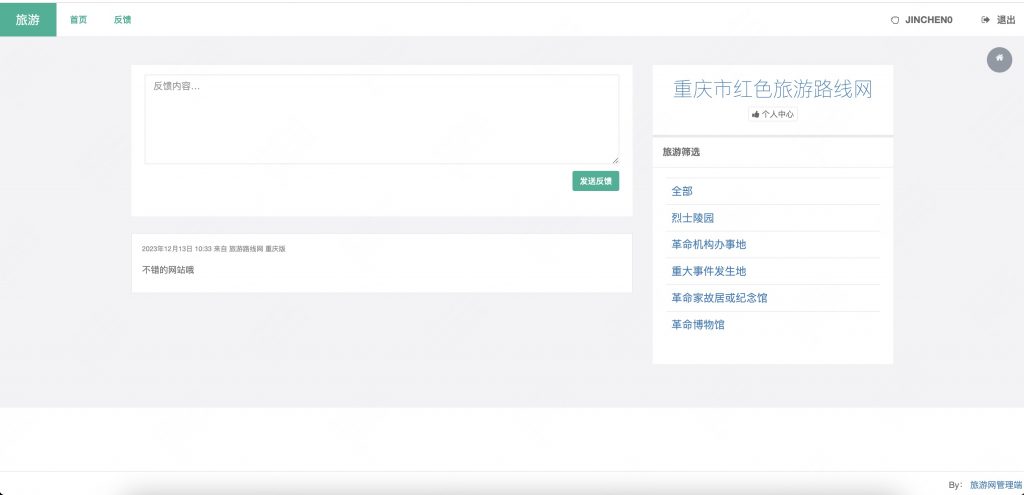Focus the 反馈内容 text area

coord(381,118)
